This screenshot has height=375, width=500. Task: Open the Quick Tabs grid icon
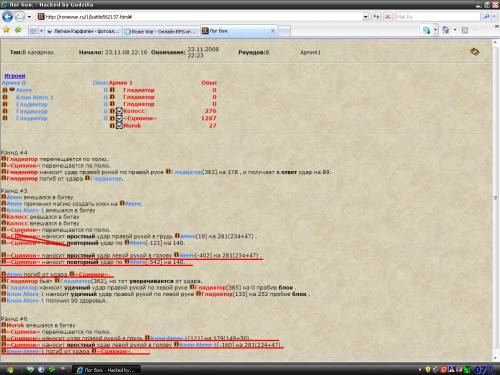33,31
